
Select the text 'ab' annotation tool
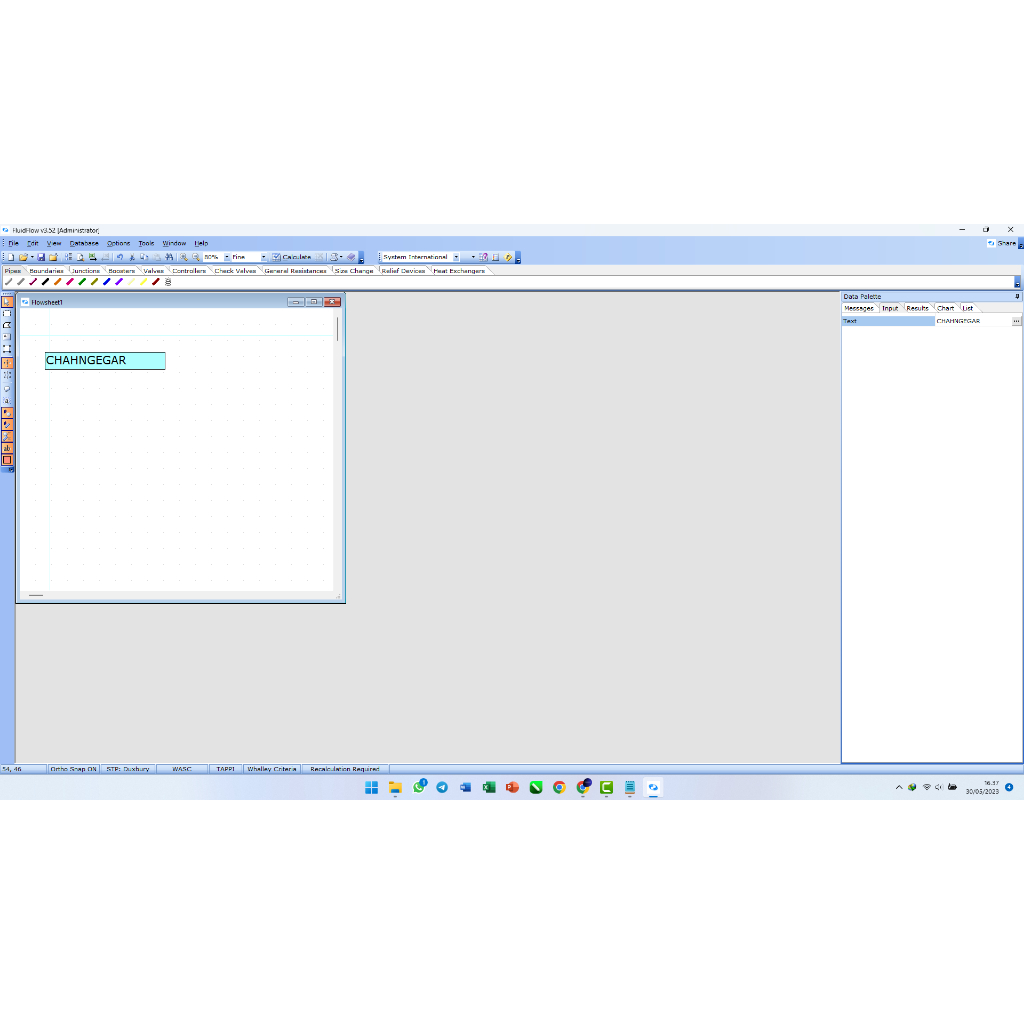[7, 448]
